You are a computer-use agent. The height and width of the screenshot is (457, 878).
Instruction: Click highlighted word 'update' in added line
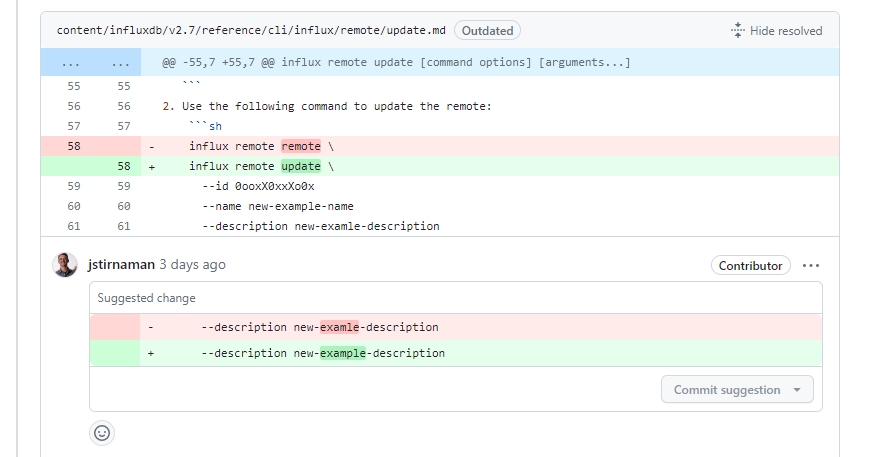(x=301, y=166)
